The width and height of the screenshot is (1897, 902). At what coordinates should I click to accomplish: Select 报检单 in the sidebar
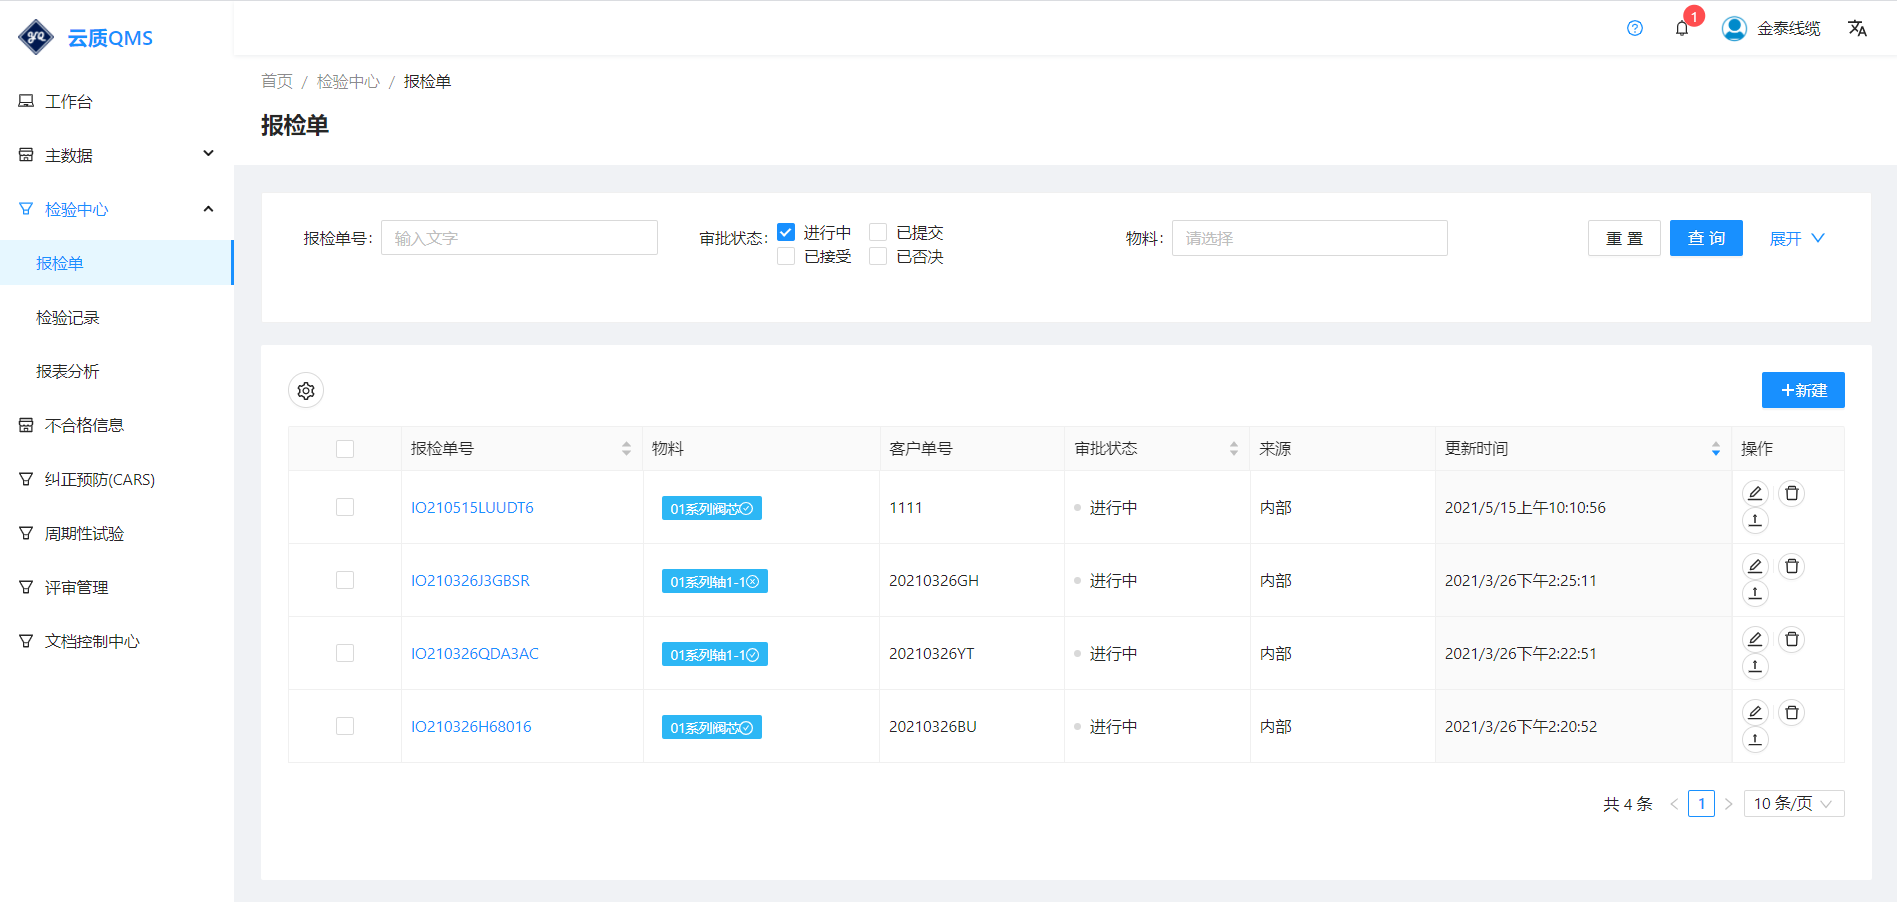tap(117, 263)
